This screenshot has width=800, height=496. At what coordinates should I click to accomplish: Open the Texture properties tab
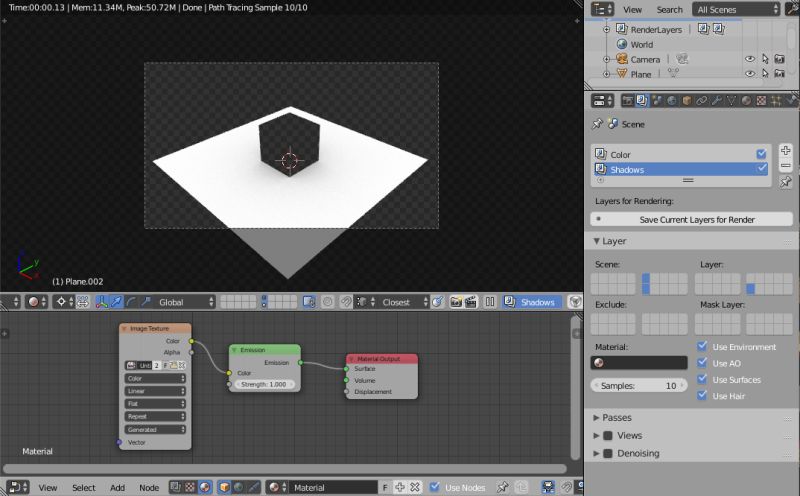pos(761,101)
